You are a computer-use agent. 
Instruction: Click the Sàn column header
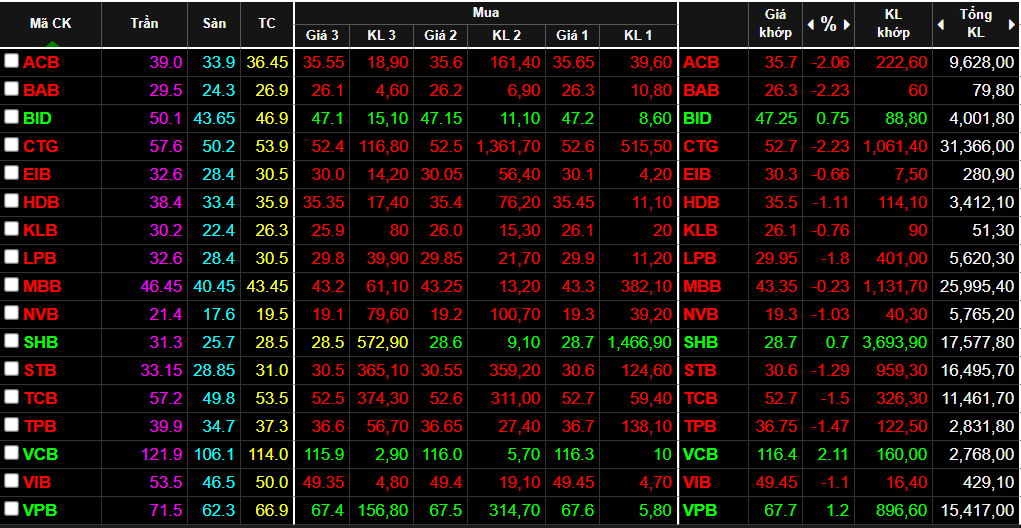214,23
